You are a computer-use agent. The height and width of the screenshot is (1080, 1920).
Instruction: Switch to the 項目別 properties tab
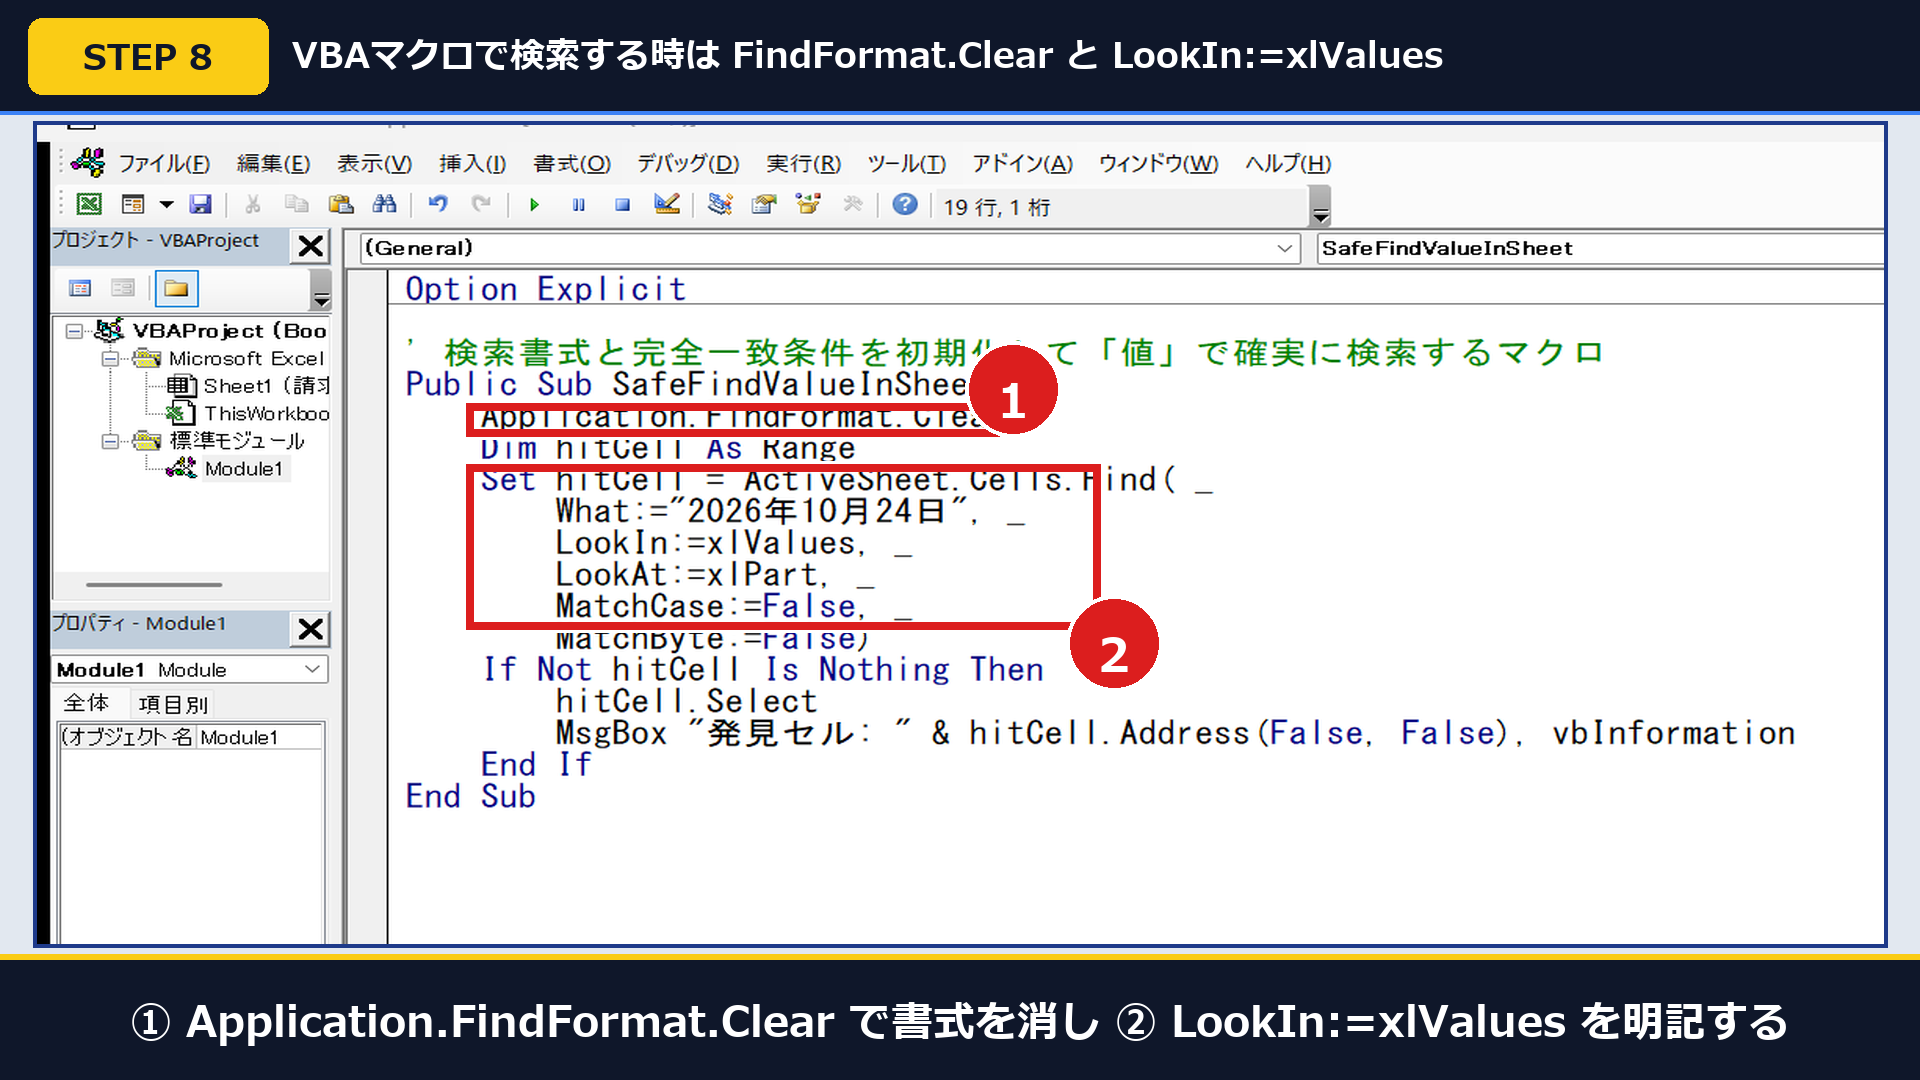click(173, 704)
